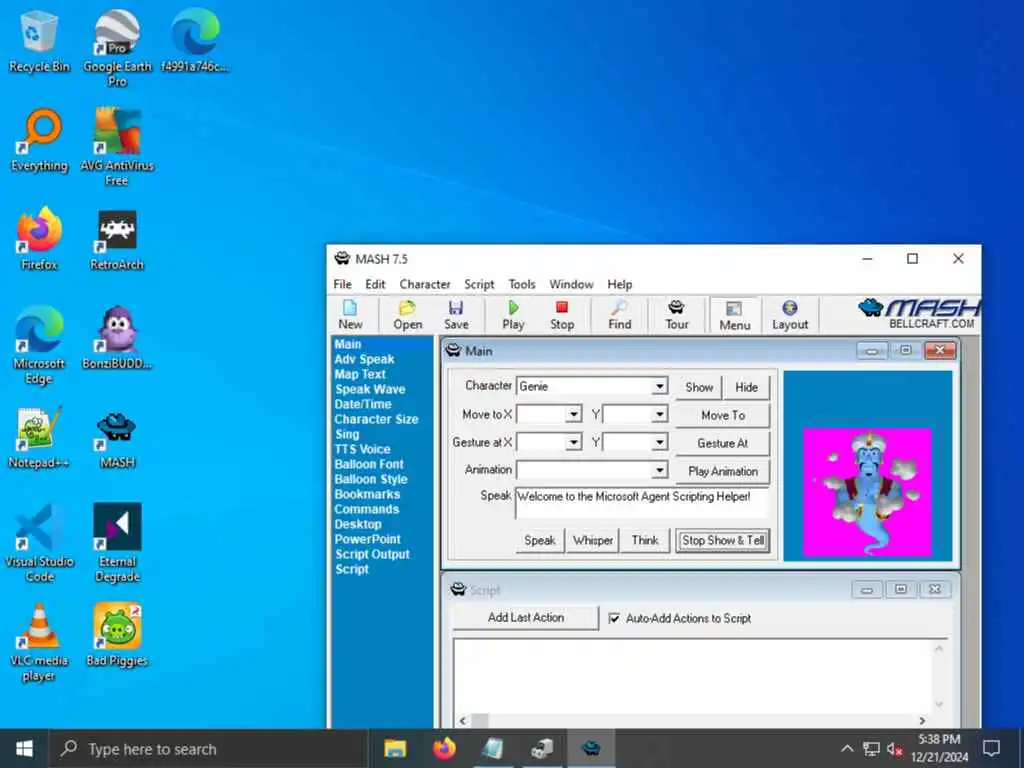Viewport: 1024px width, 768px height.
Task: Select the BonziBUDDY desktop icon
Action: click(117, 338)
